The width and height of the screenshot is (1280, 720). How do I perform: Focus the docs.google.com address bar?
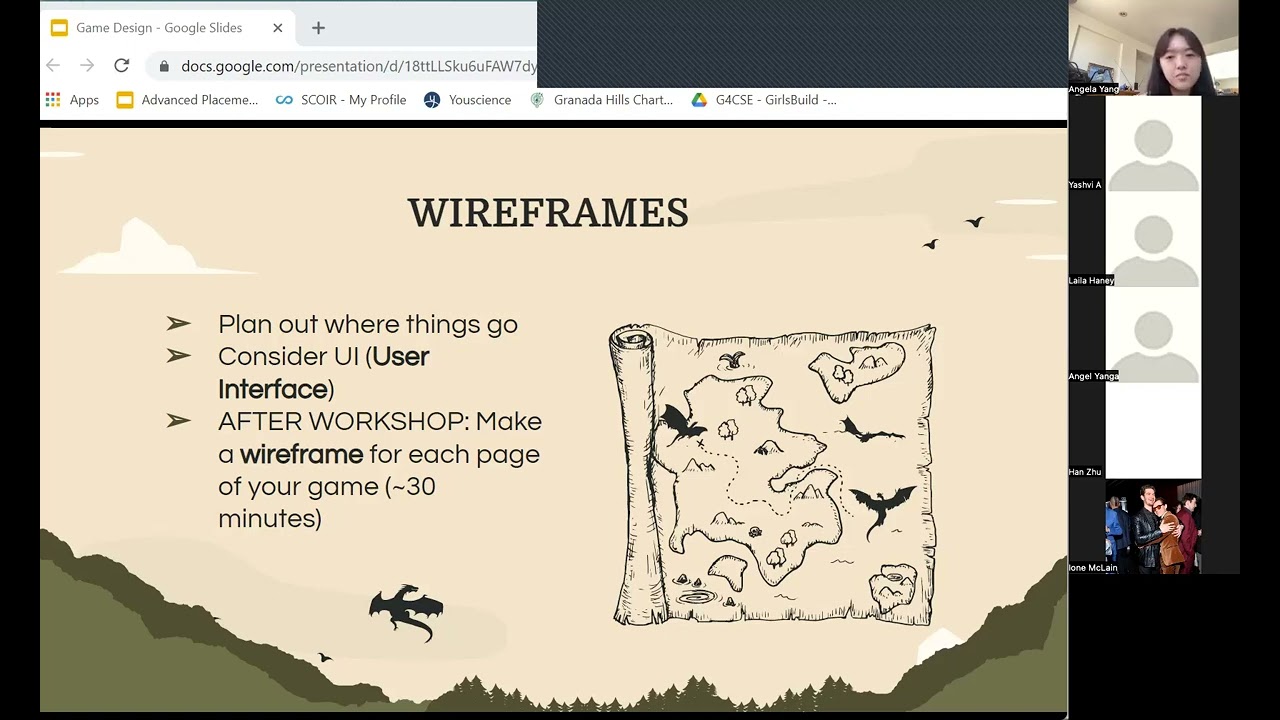click(x=342, y=67)
